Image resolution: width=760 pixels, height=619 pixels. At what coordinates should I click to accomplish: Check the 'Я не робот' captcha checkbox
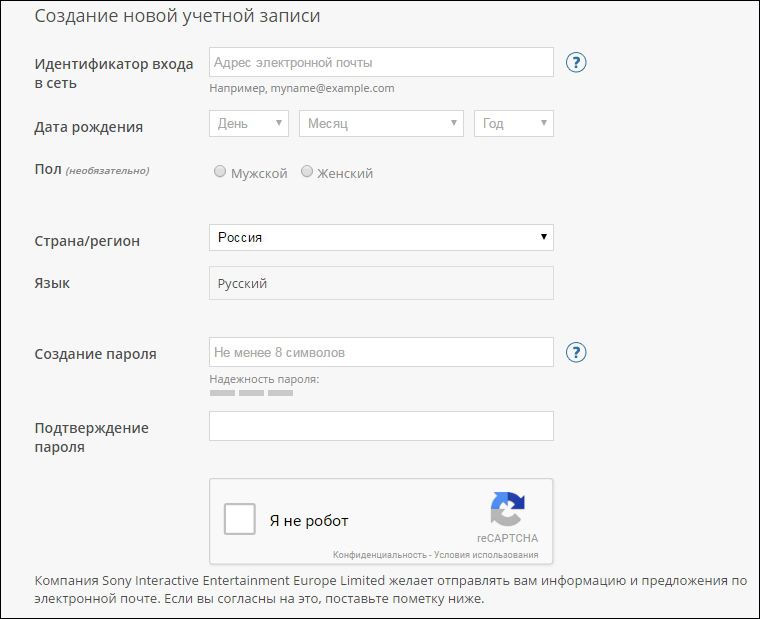[240, 520]
